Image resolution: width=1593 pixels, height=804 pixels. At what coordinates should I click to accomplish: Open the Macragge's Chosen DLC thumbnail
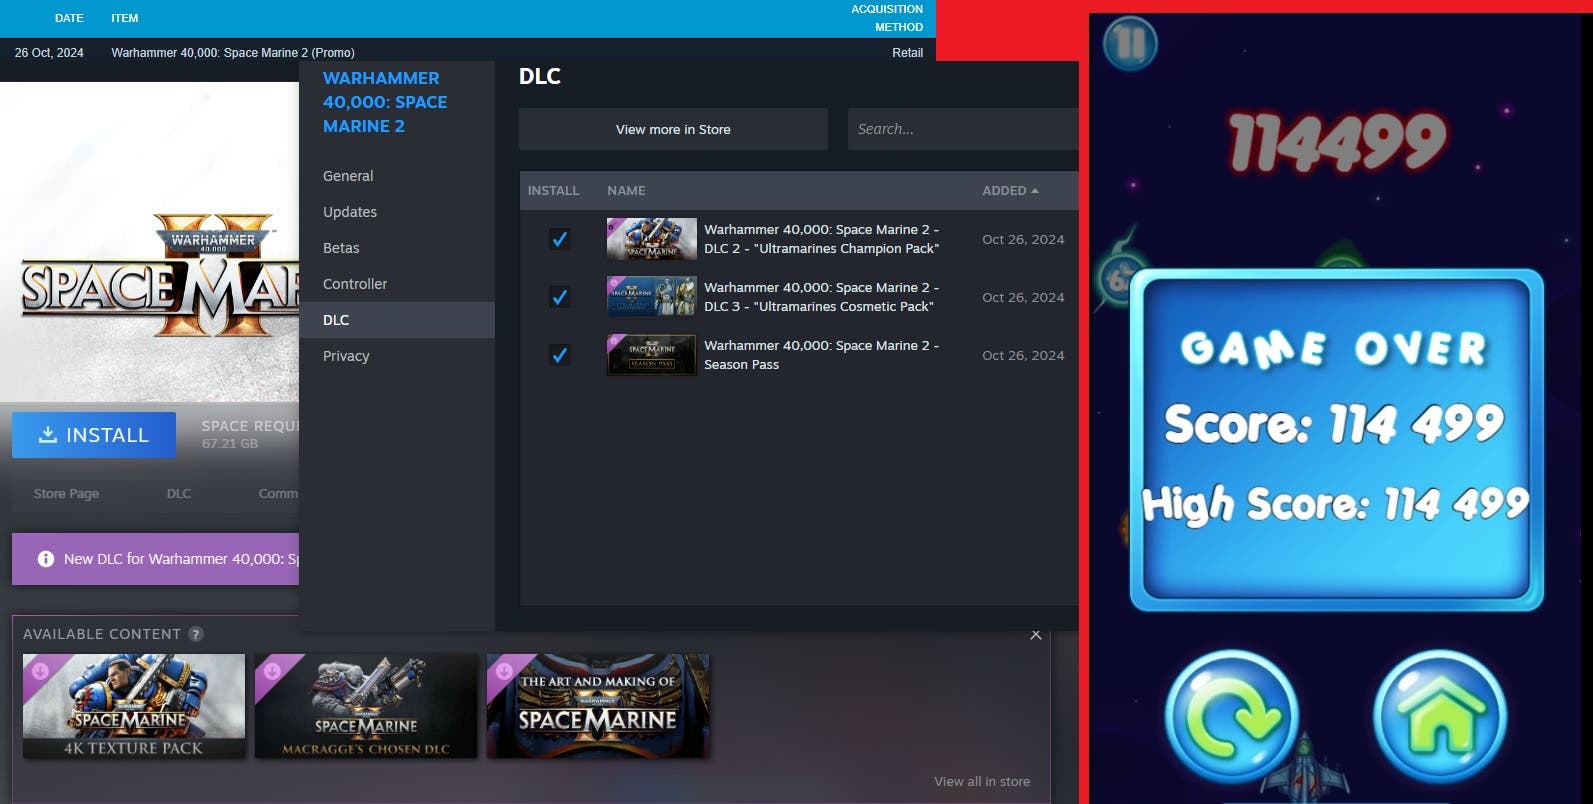366,706
